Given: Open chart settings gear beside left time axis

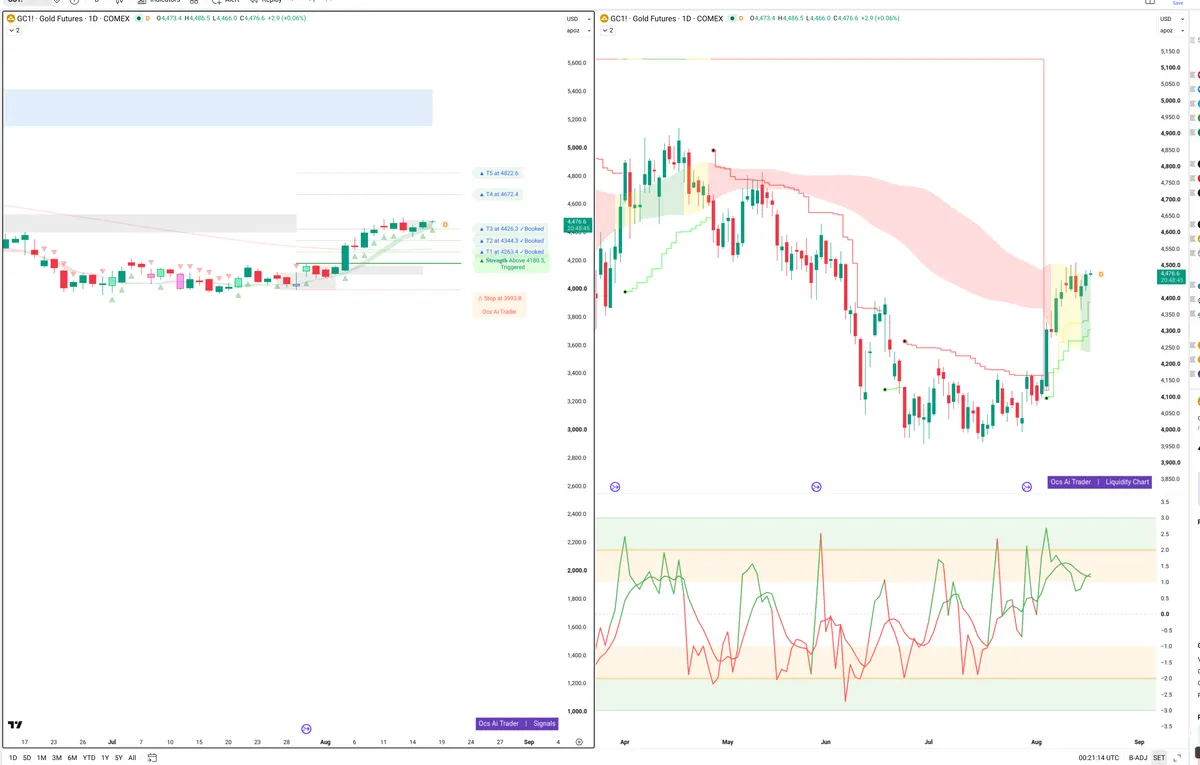Looking at the screenshot, I should (x=579, y=742).
